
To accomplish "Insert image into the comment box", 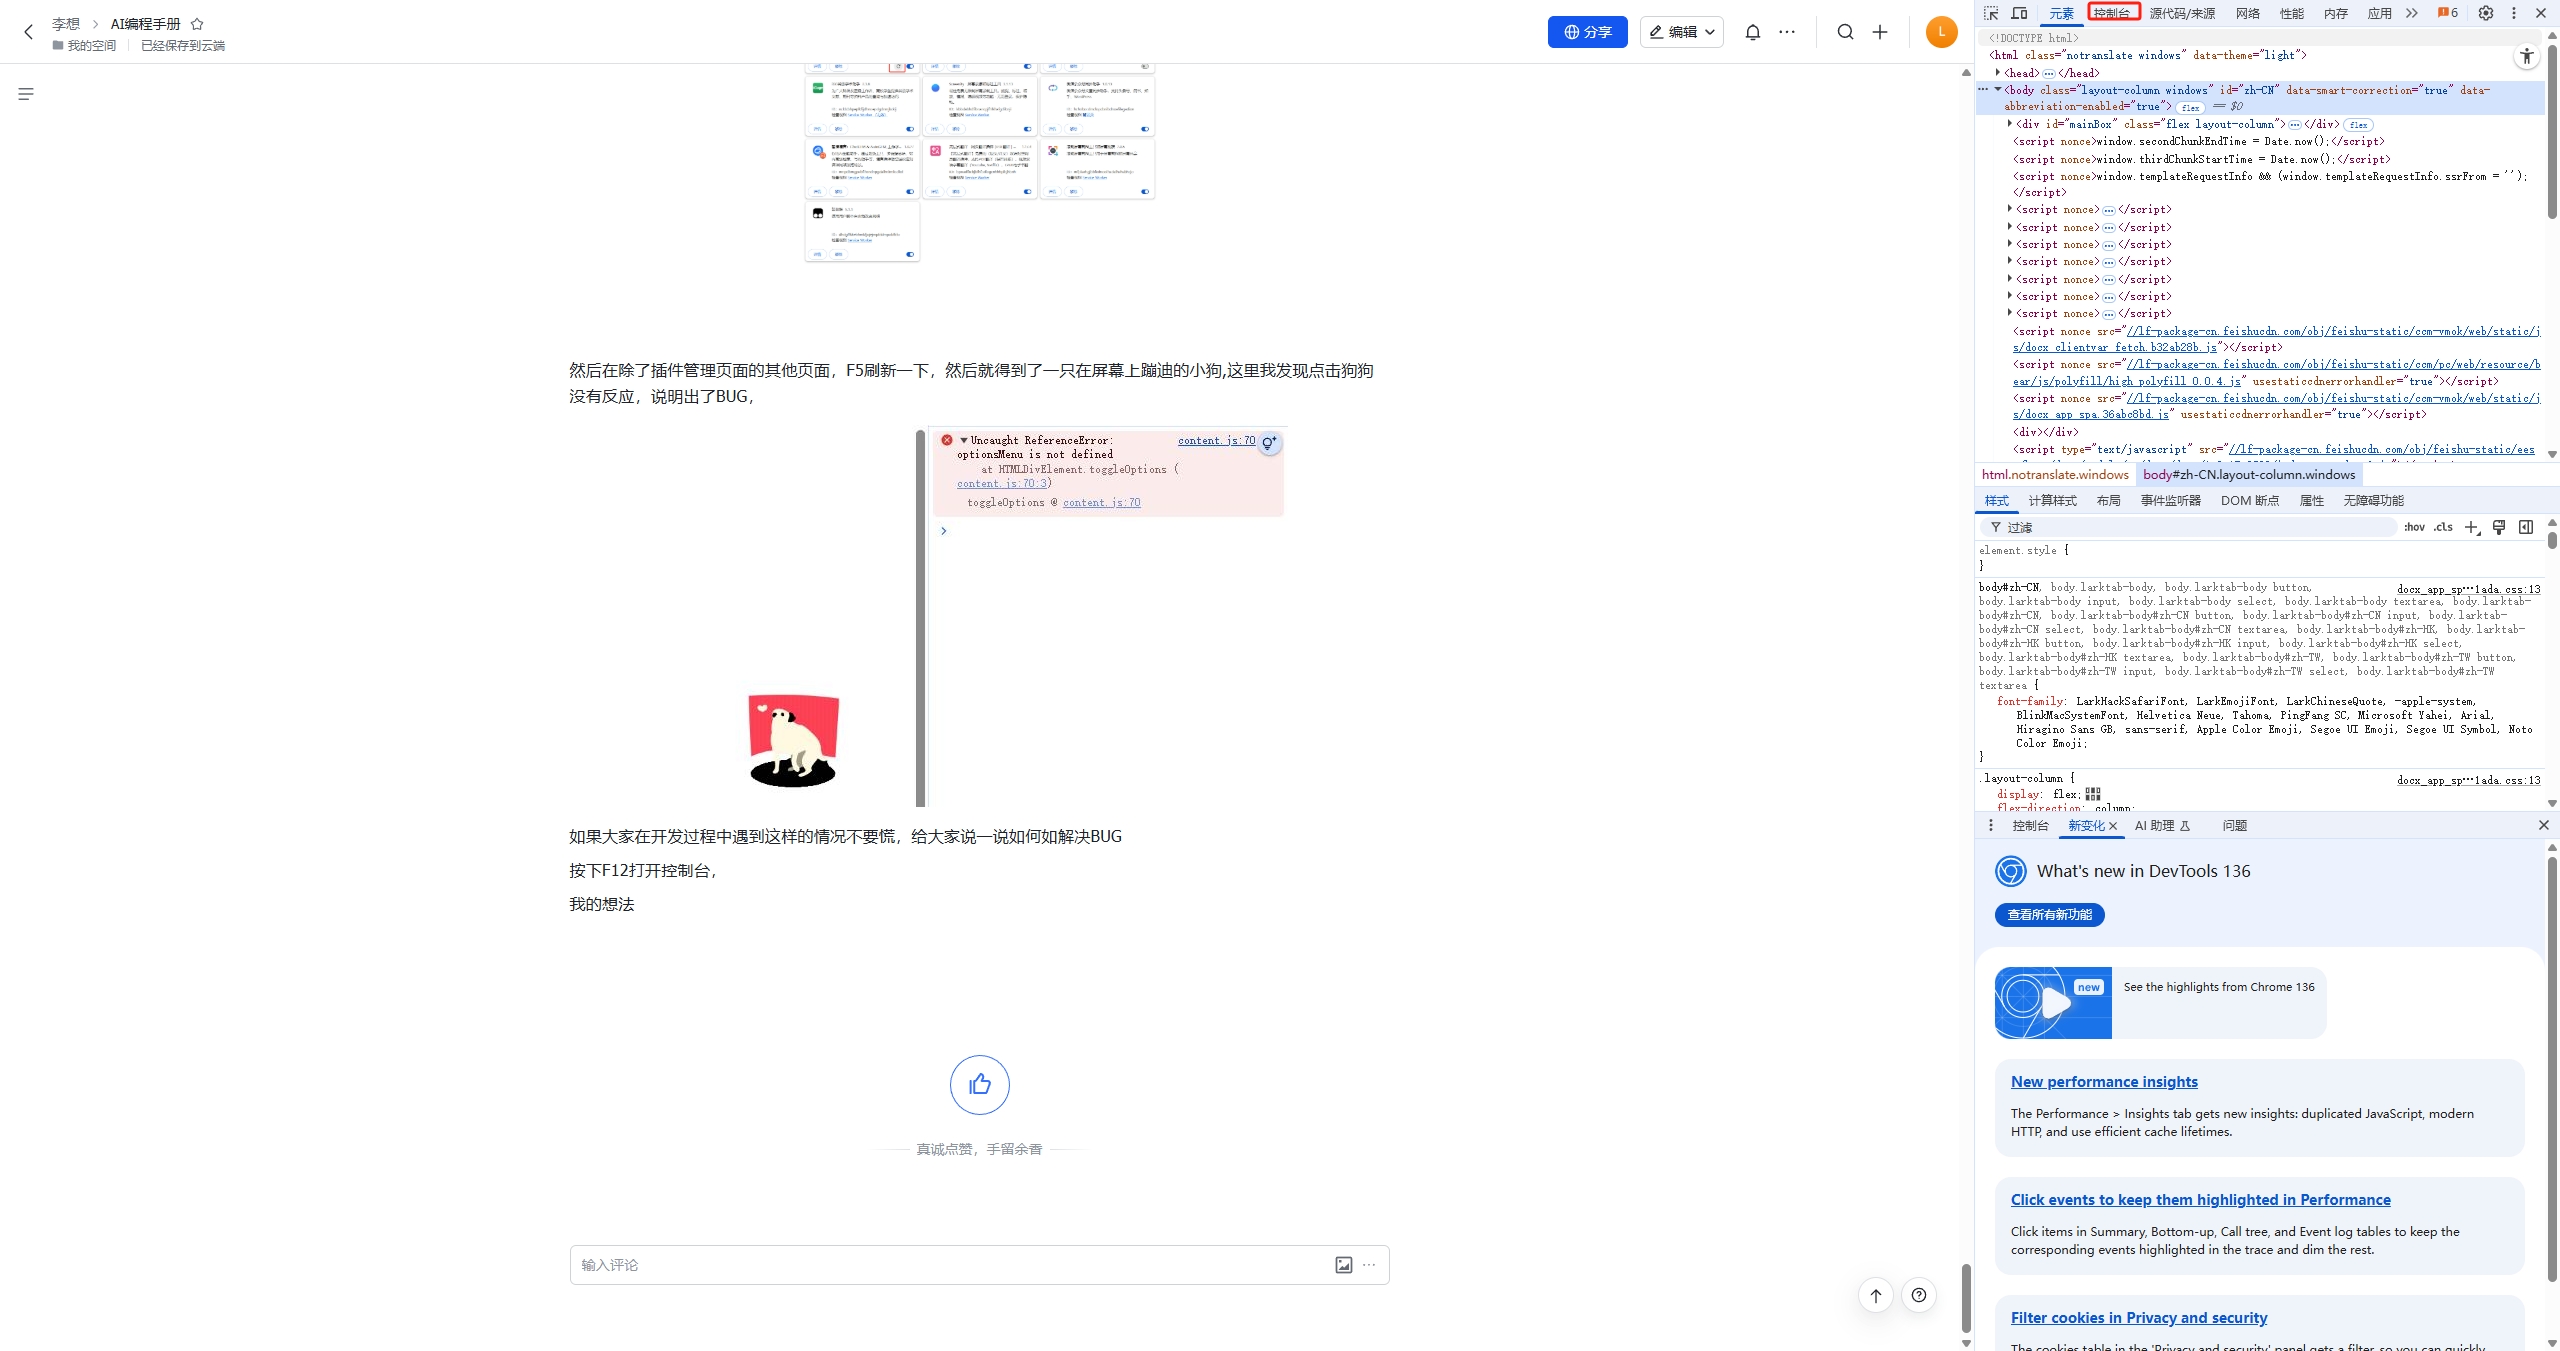I will pyautogui.click(x=1344, y=1265).
